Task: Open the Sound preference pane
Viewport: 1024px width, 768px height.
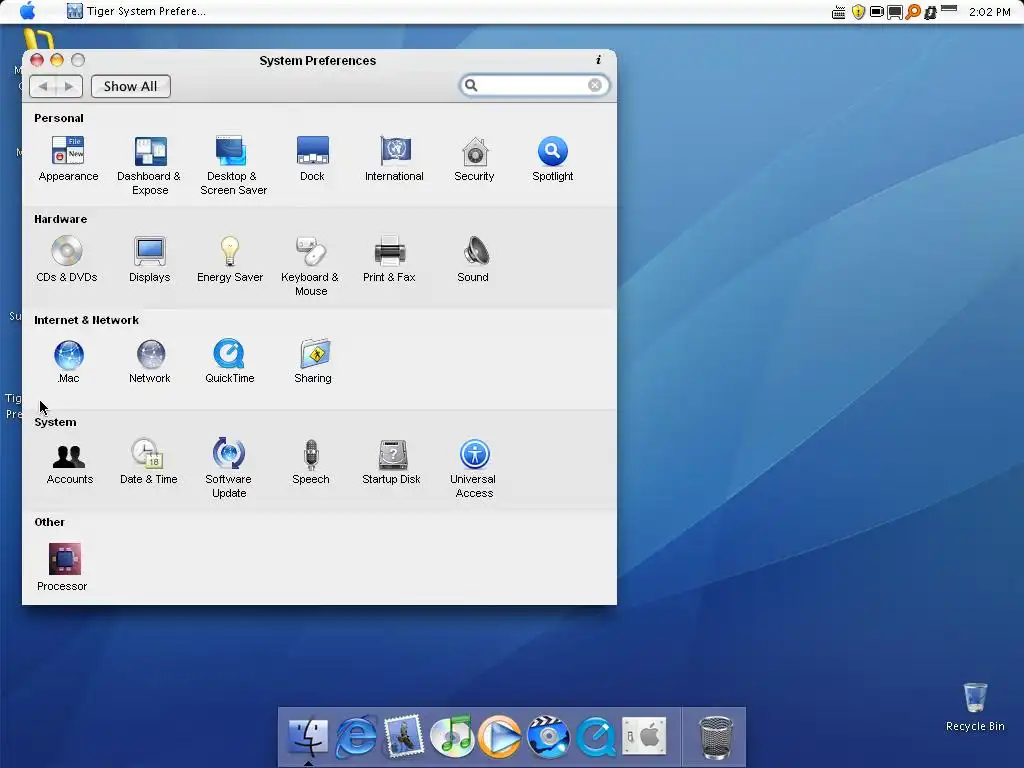Action: [473, 259]
